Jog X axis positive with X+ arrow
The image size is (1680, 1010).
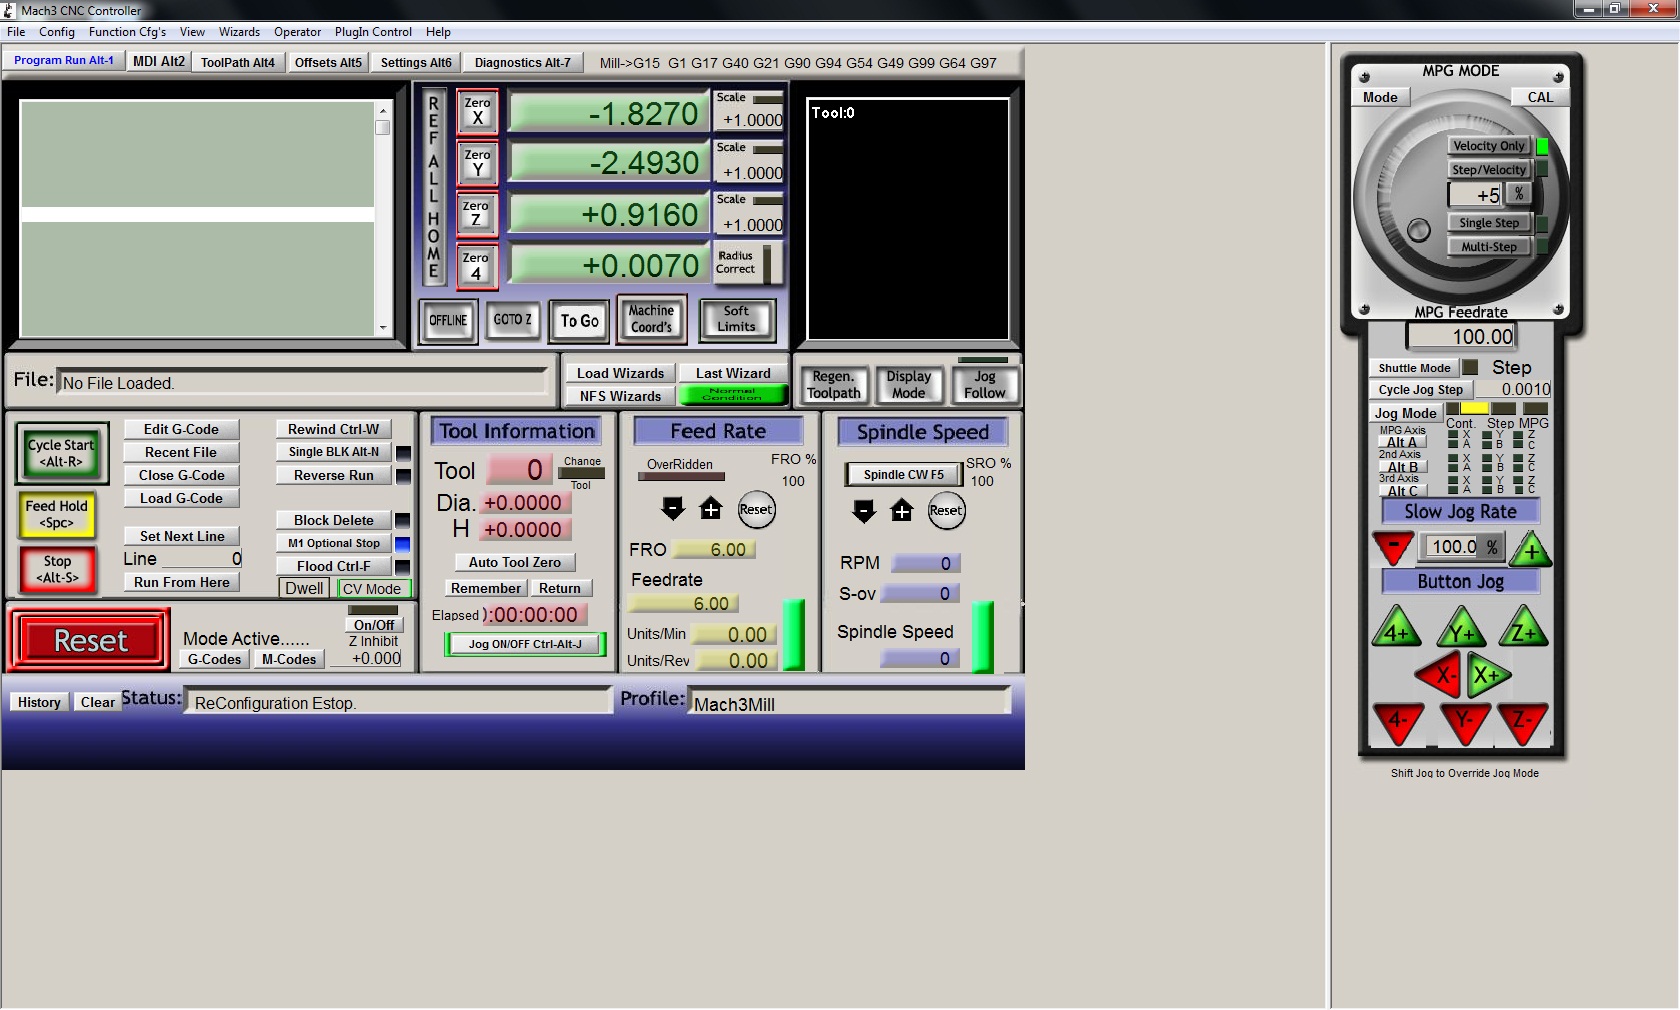coord(1488,675)
